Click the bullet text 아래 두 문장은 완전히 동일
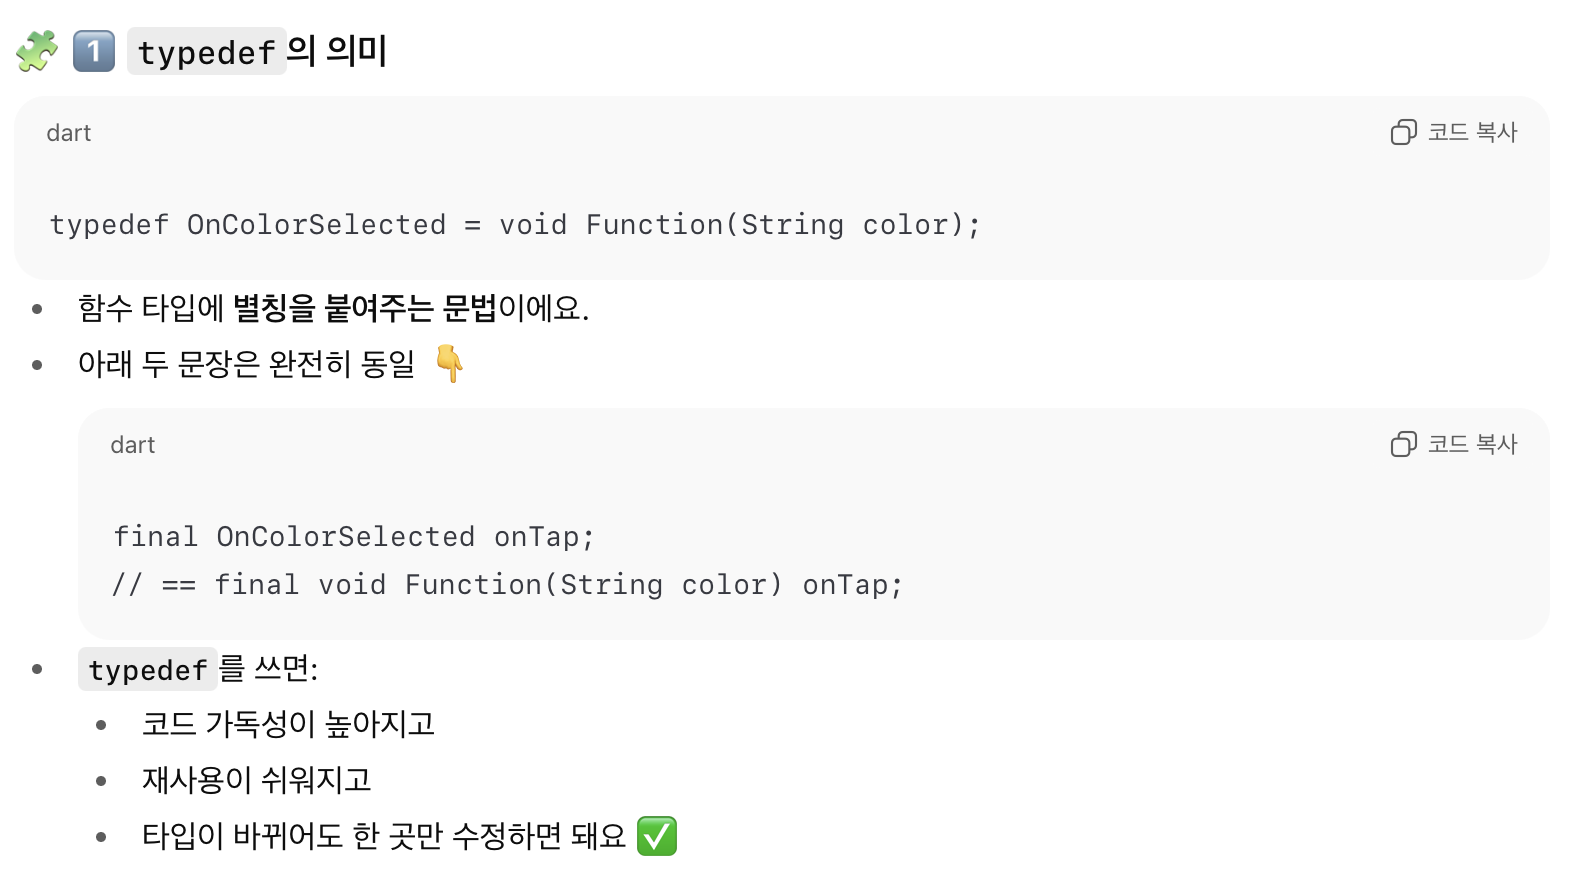The height and width of the screenshot is (896, 1594). click(x=246, y=364)
